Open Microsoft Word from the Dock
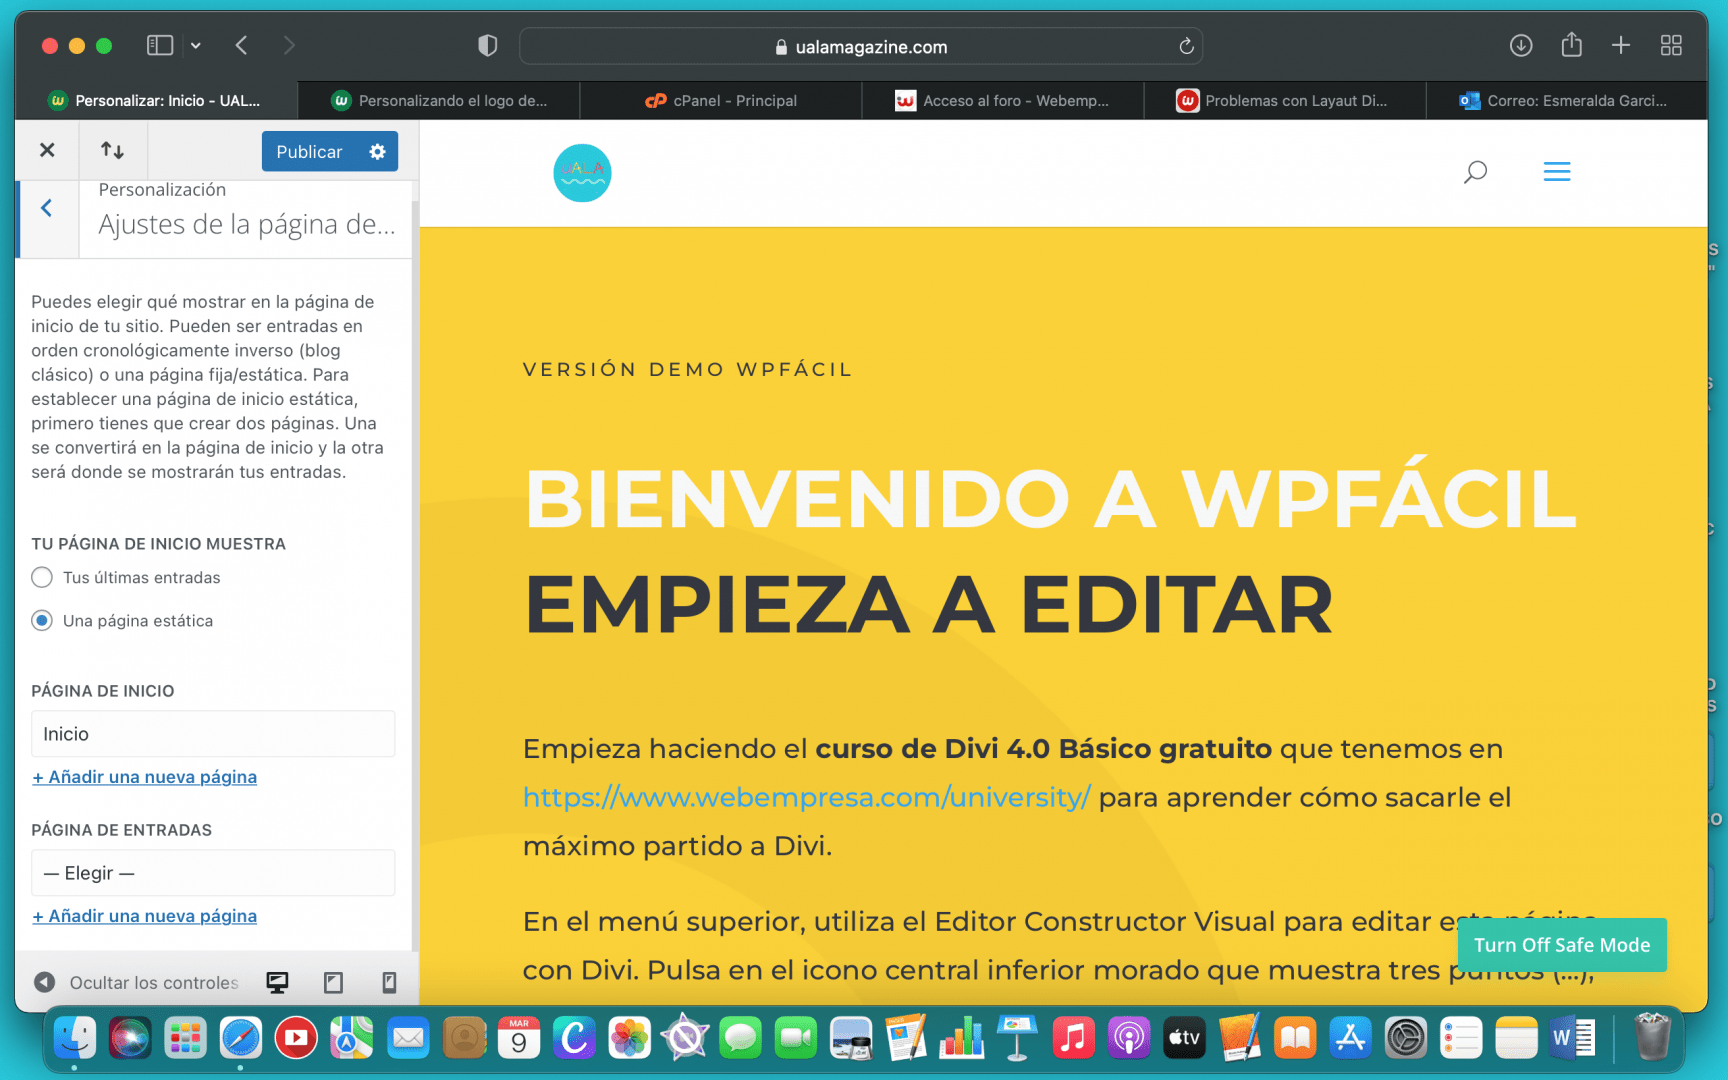Screen dimensions: 1728x1080 click(1572, 1038)
